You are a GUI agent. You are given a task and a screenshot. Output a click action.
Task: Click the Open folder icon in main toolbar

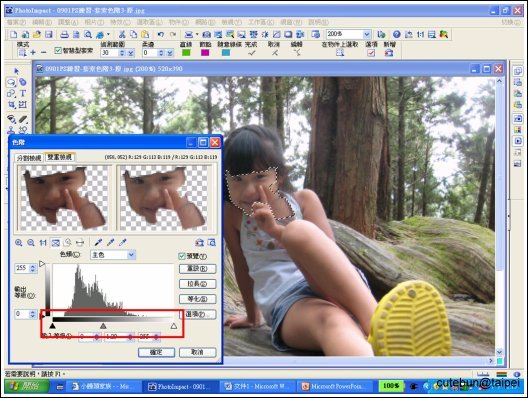coord(37,34)
